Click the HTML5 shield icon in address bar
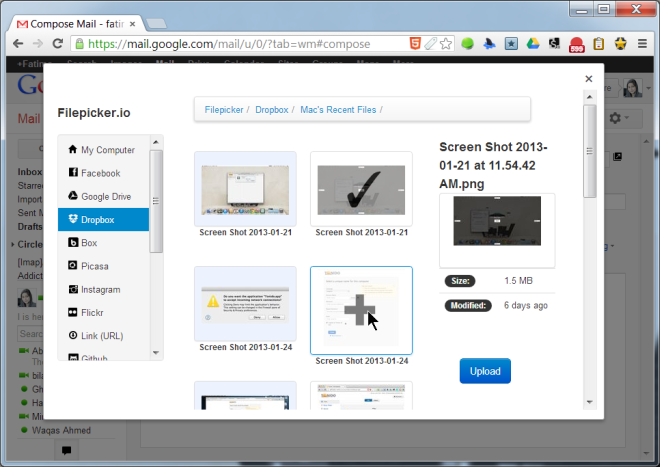 415,43
